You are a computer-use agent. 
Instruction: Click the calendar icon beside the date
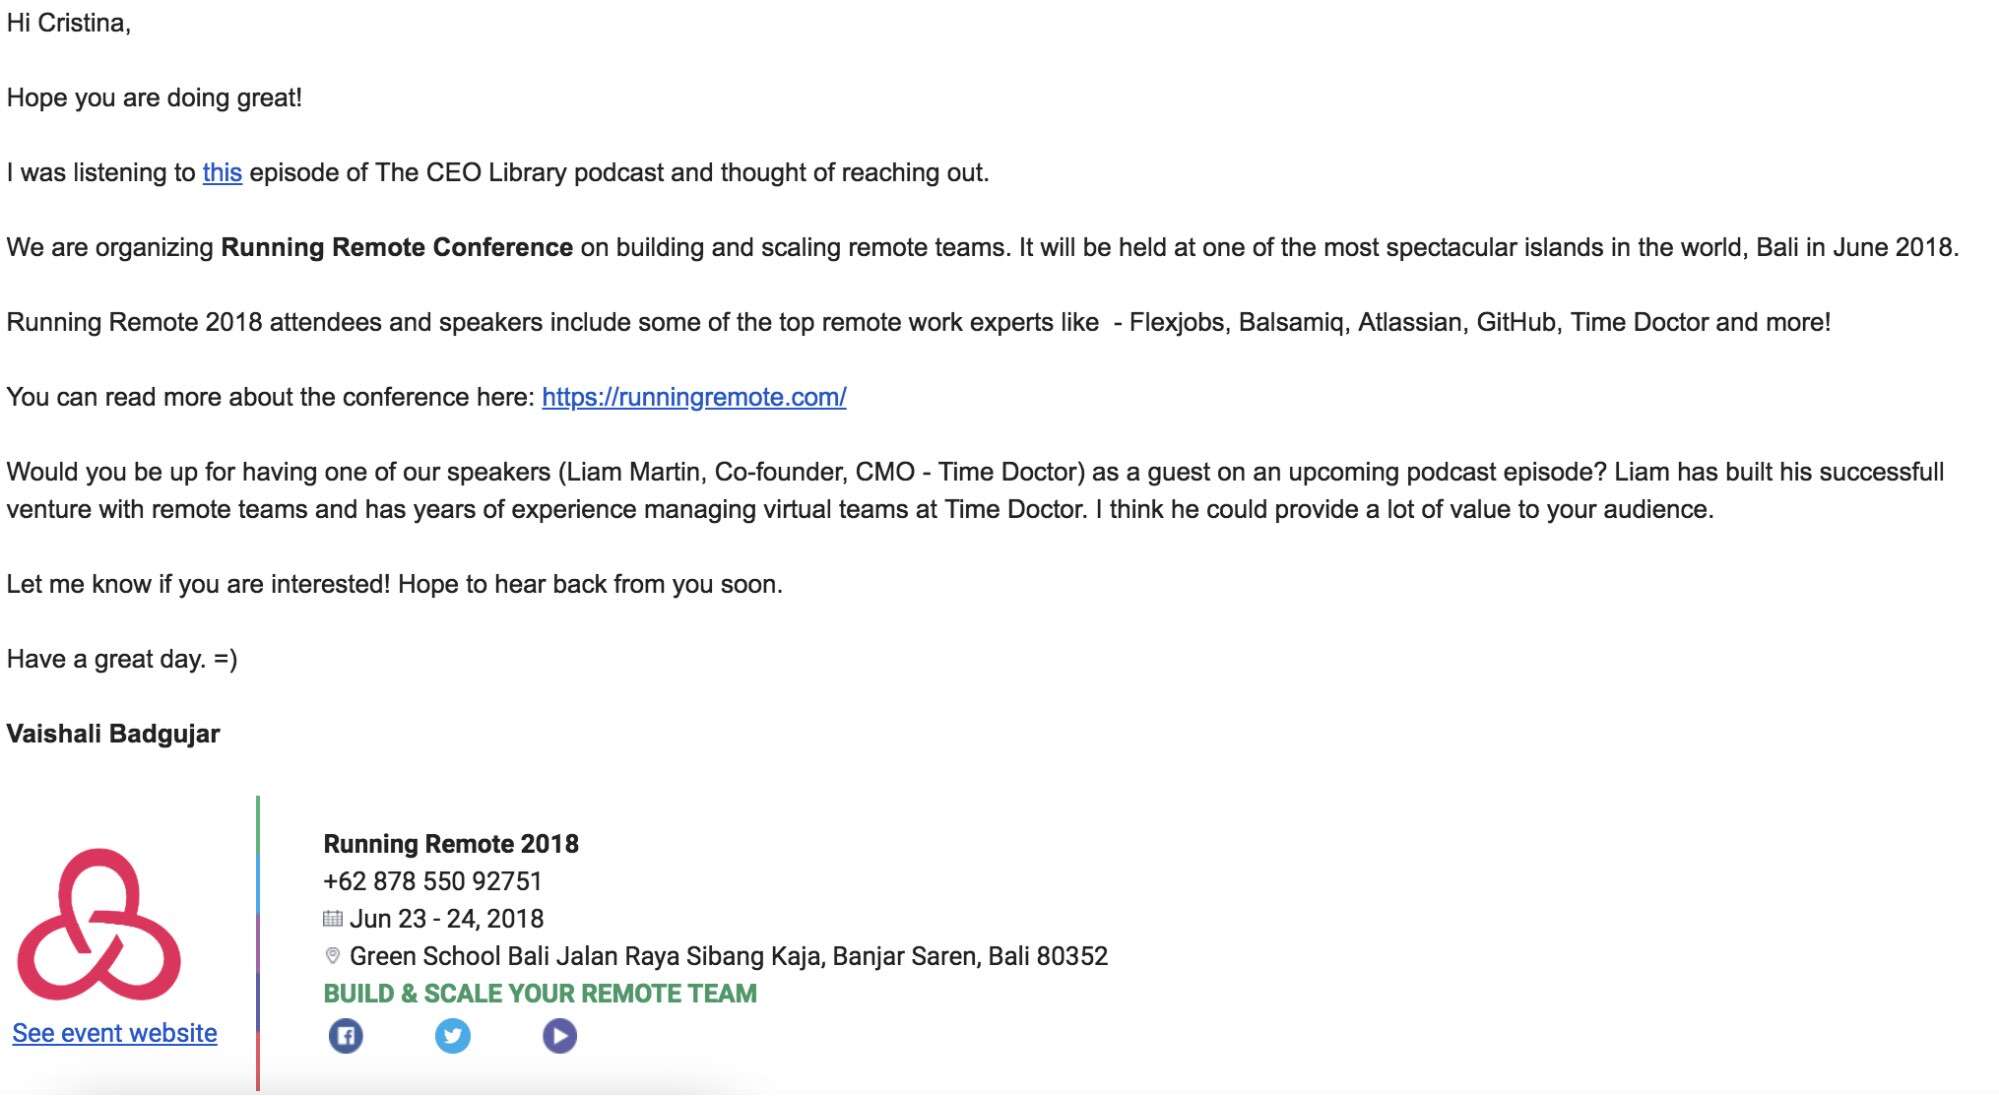[x=333, y=919]
